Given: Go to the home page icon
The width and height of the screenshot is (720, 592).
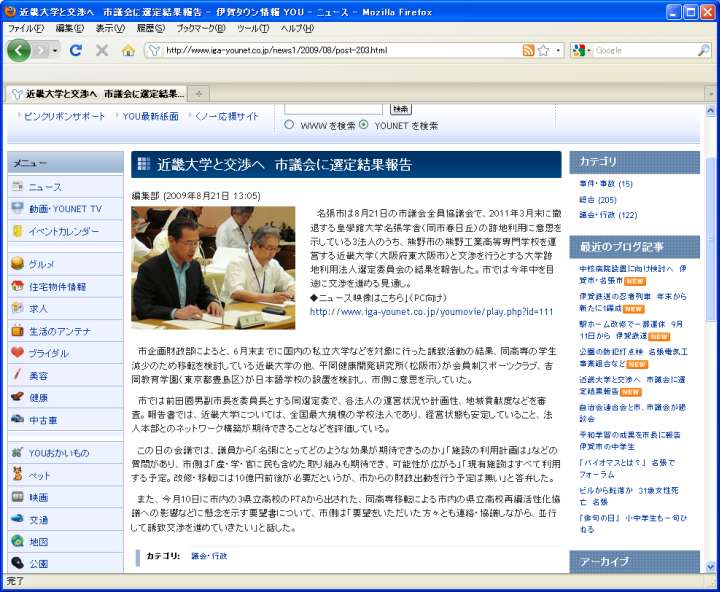Looking at the screenshot, I should [128, 50].
